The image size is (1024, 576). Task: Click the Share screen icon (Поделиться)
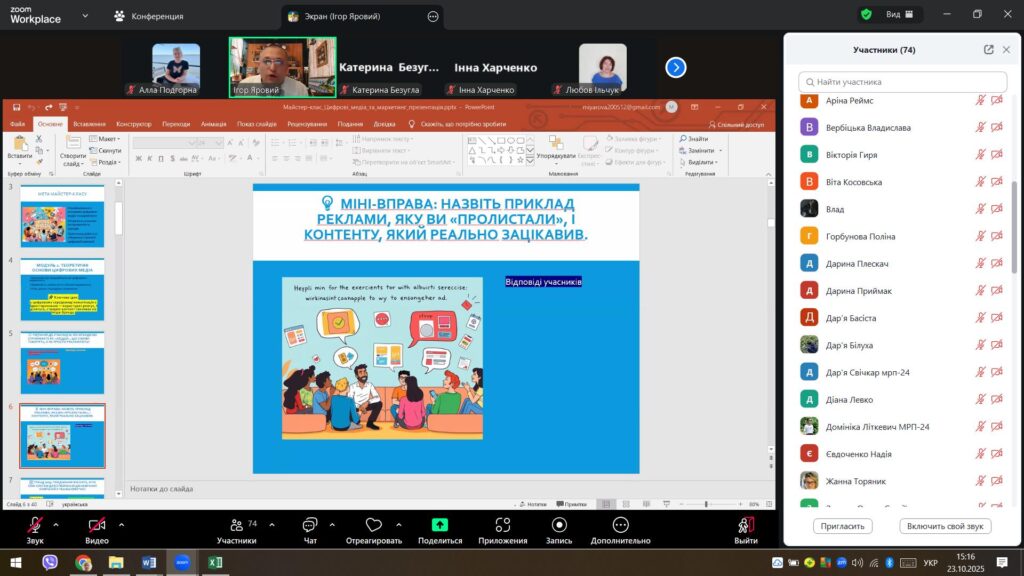pyautogui.click(x=439, y=526)
